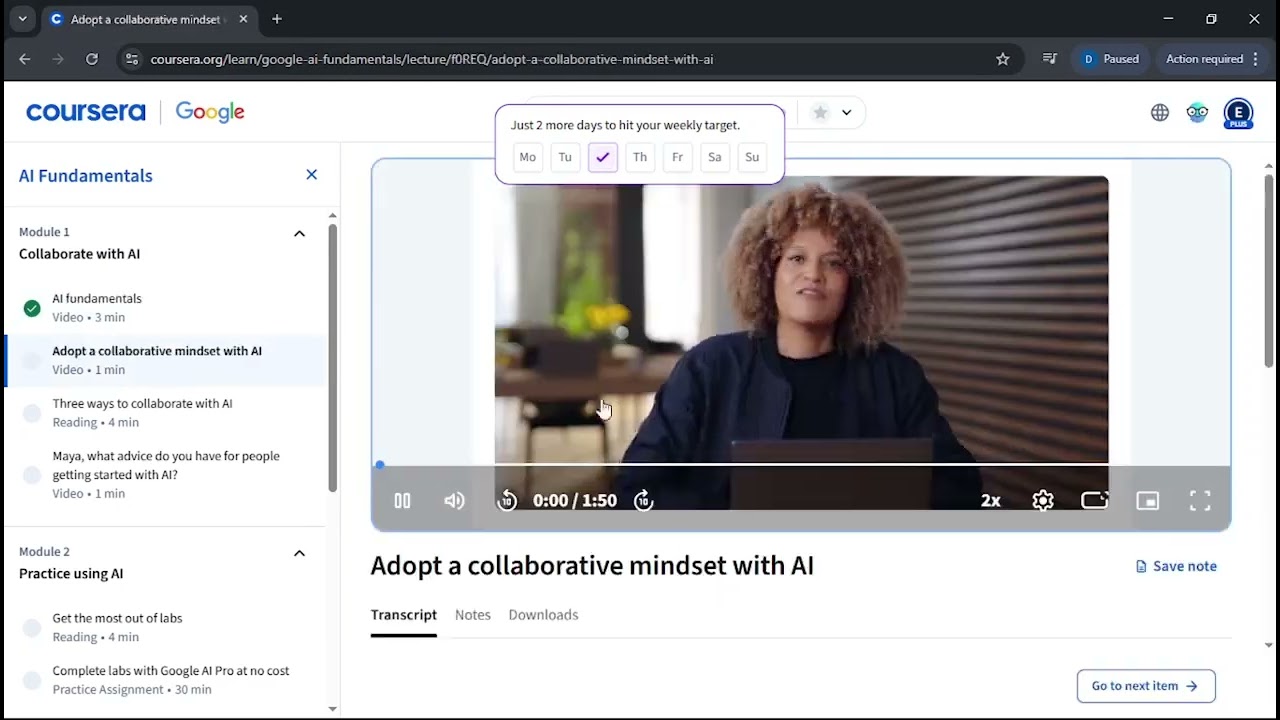Click the main page scrollbar
Viewport: 1280px width, 720px height.
pos(1270,270)
